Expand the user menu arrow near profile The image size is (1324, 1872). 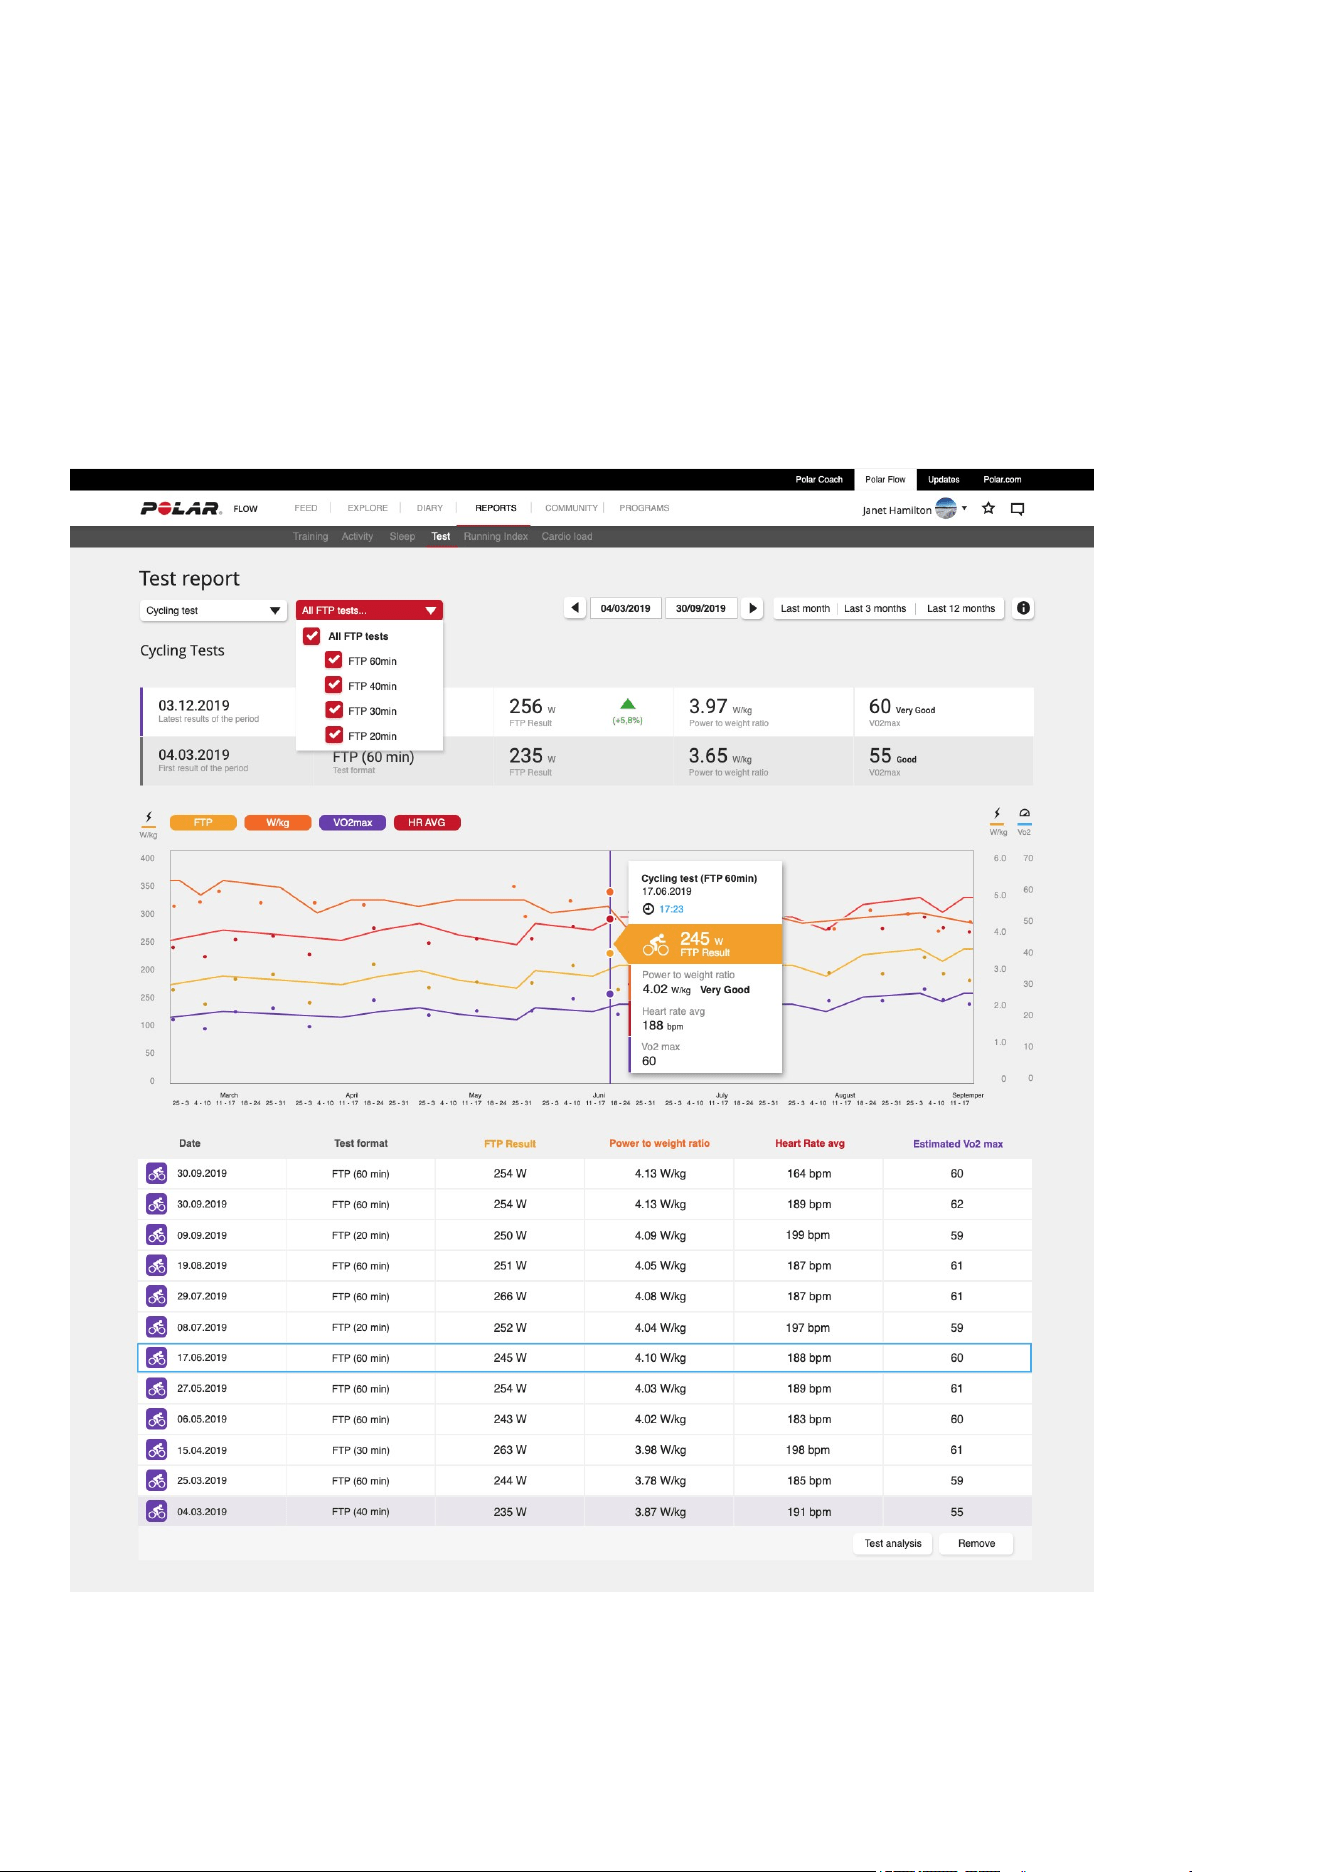pos(965,508)
